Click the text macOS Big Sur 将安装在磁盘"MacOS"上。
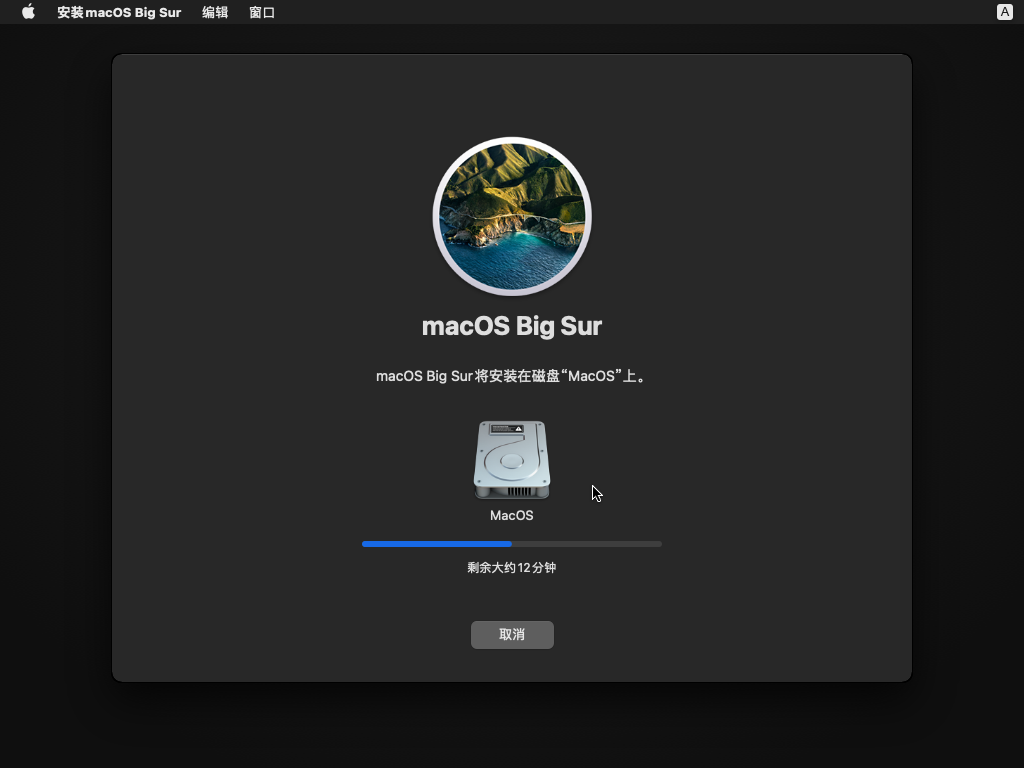This screenshot has height=768, width=1024. 512,376
